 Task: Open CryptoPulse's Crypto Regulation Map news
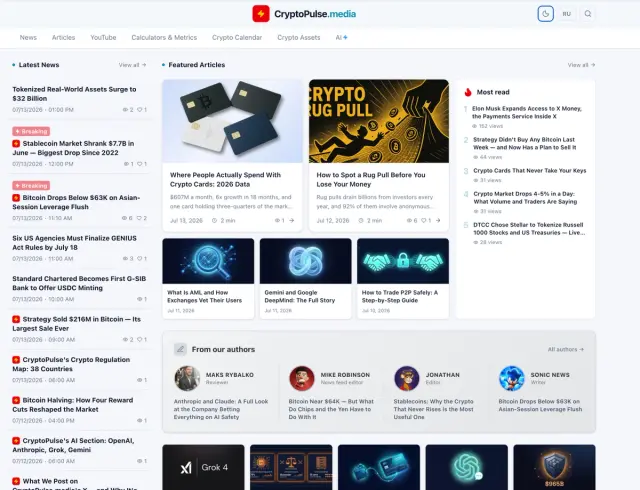click(x=71, y=364)
